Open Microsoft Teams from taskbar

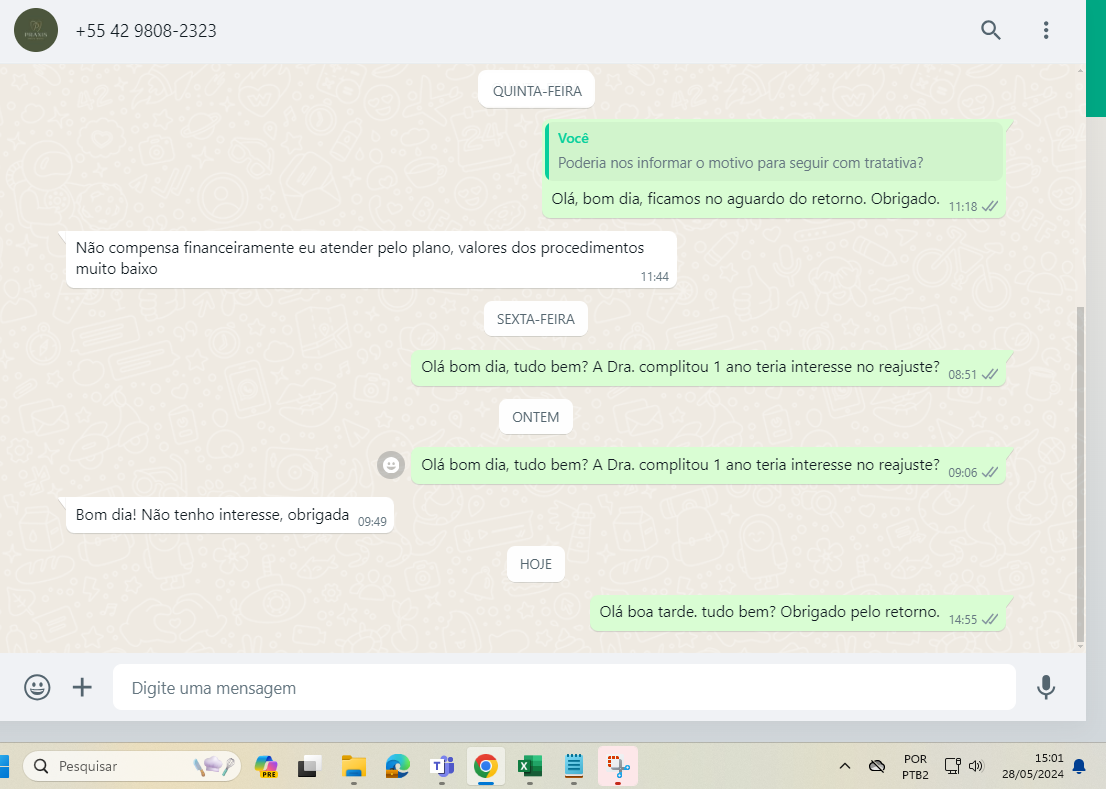click(442, 766)
